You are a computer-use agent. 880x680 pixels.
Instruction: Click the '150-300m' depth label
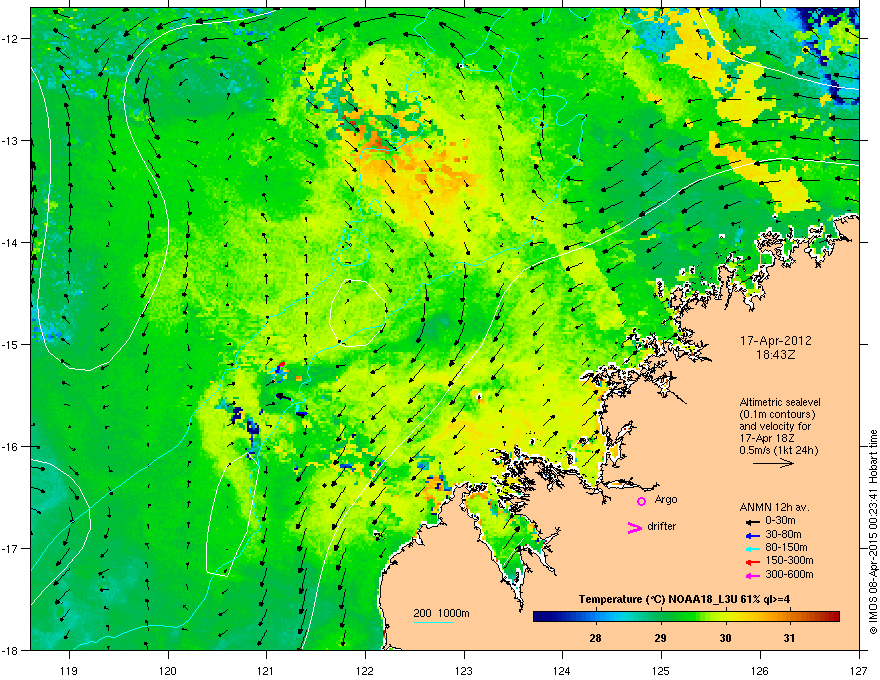point(789,560)
